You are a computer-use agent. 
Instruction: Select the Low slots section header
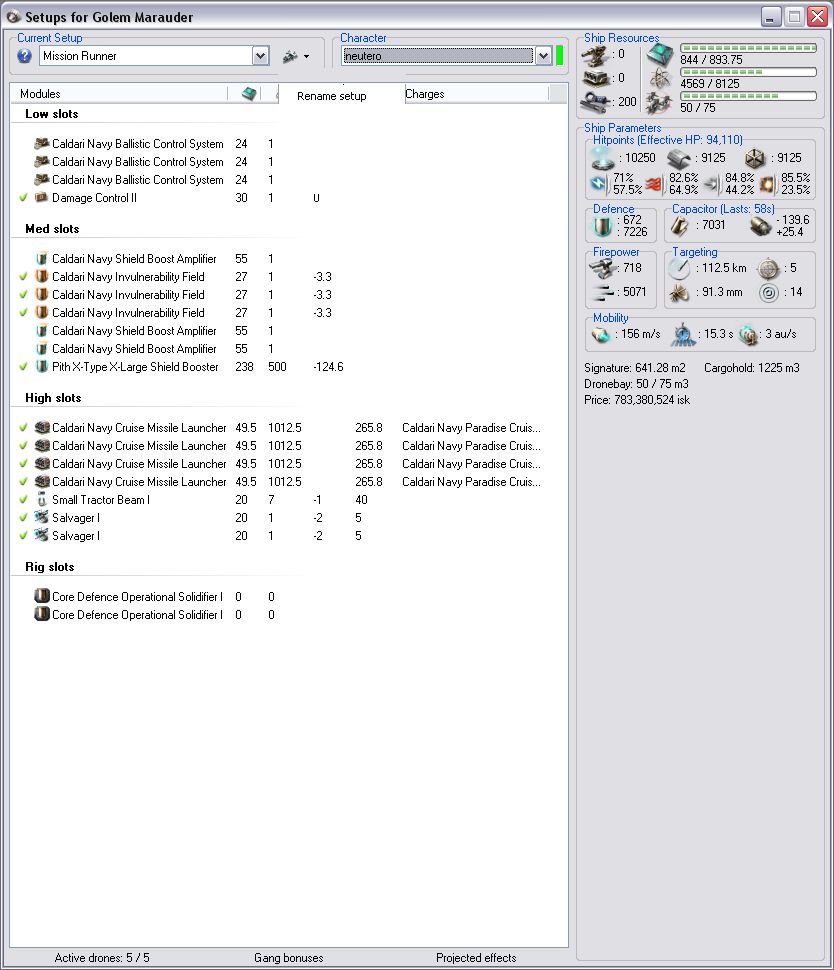click(51, 114)
